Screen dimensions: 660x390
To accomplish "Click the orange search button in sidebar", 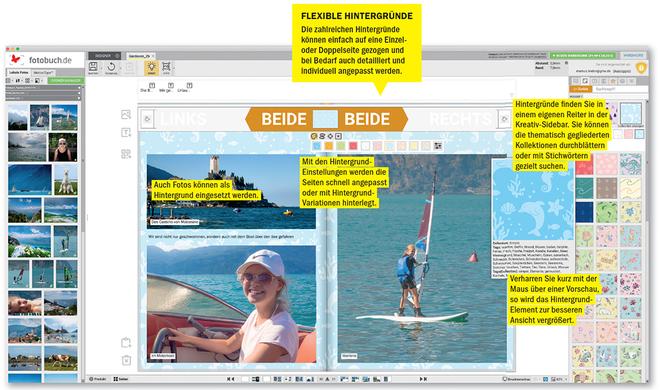I will pyautogui.click(x=581, y=89).
